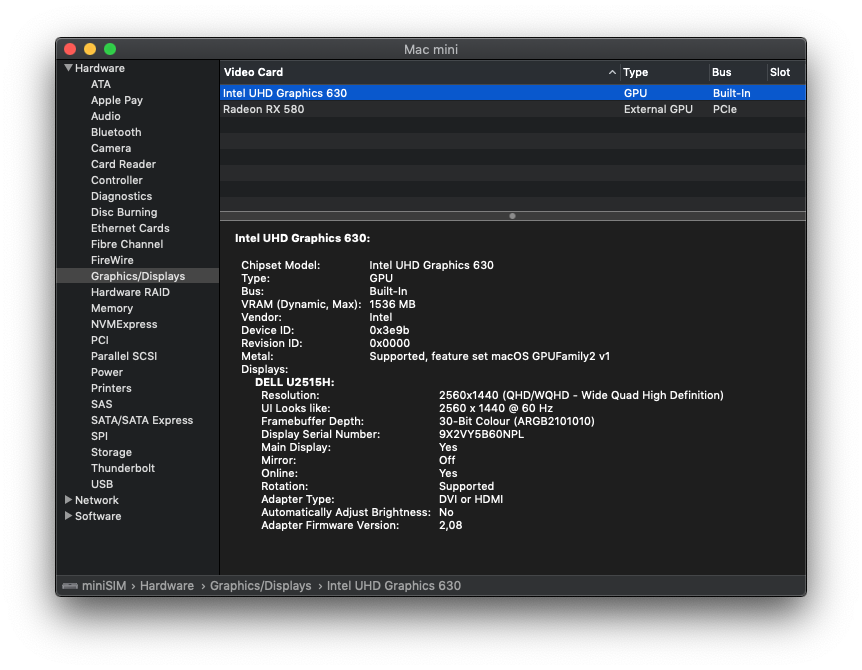The image size is (862, 670).
Task: Click Intel UHD Graphics 630 in path bar
Action: click(394, 586)
